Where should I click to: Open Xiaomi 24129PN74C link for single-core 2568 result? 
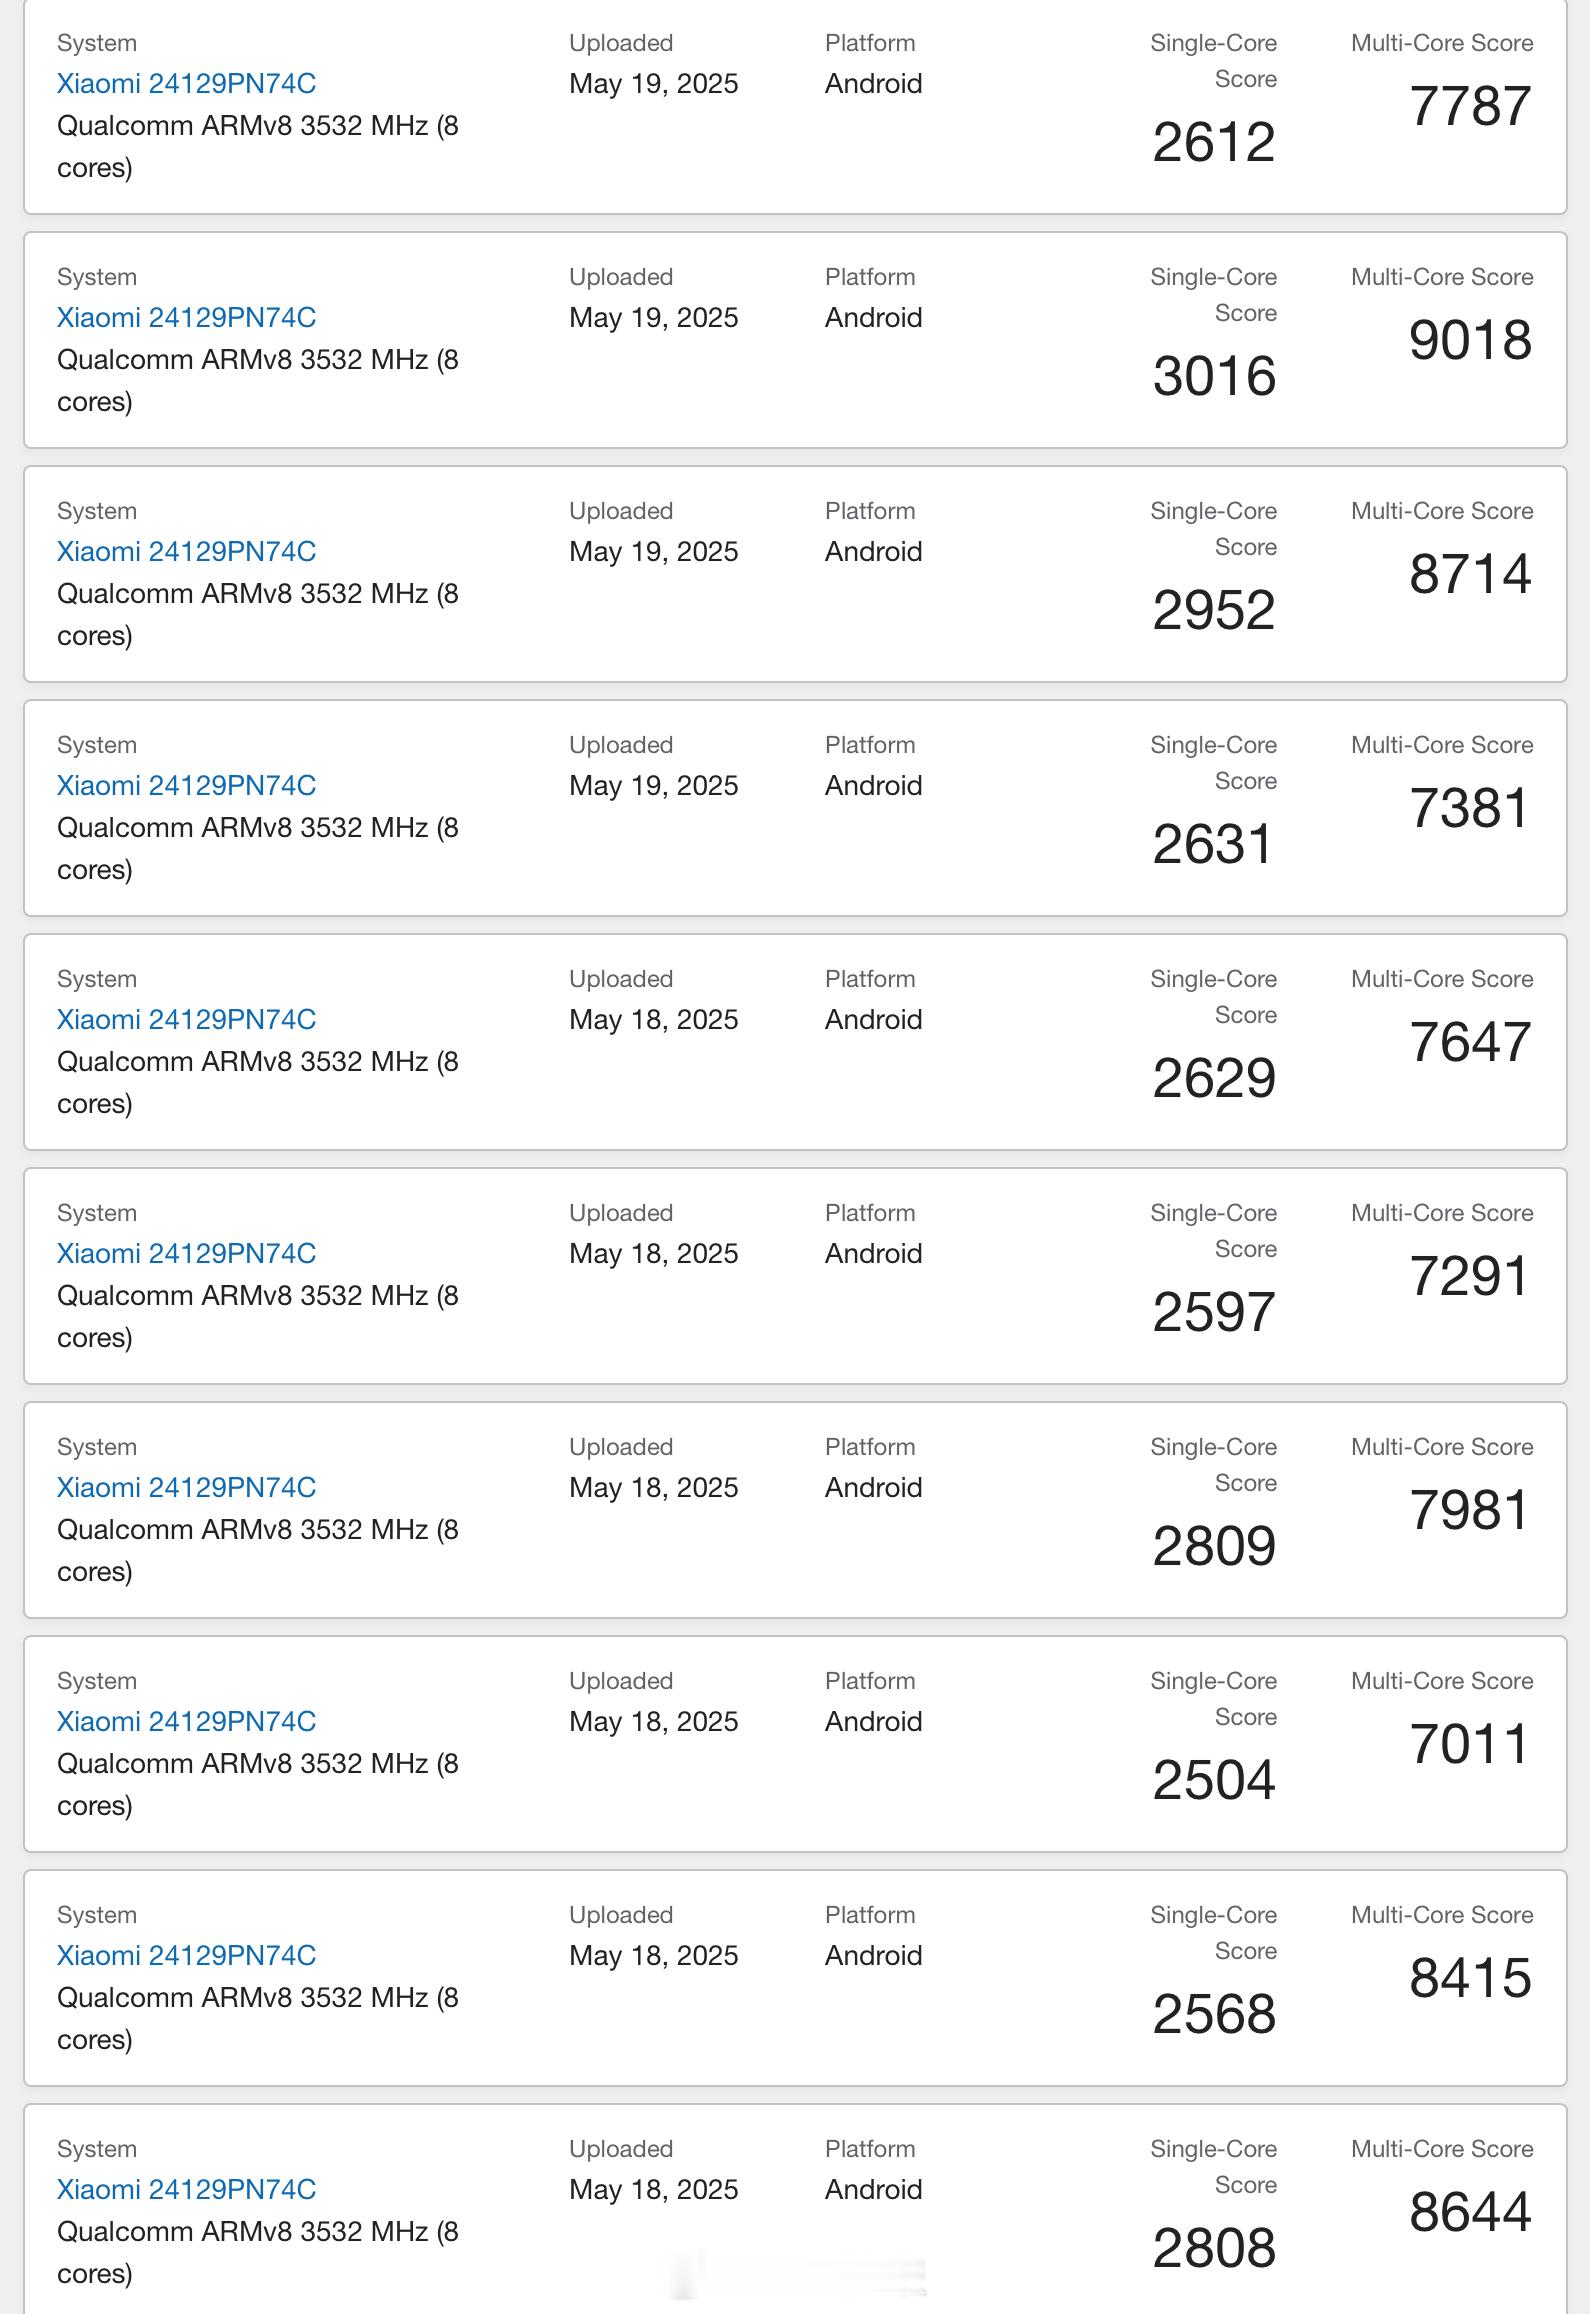point(186,1956)
